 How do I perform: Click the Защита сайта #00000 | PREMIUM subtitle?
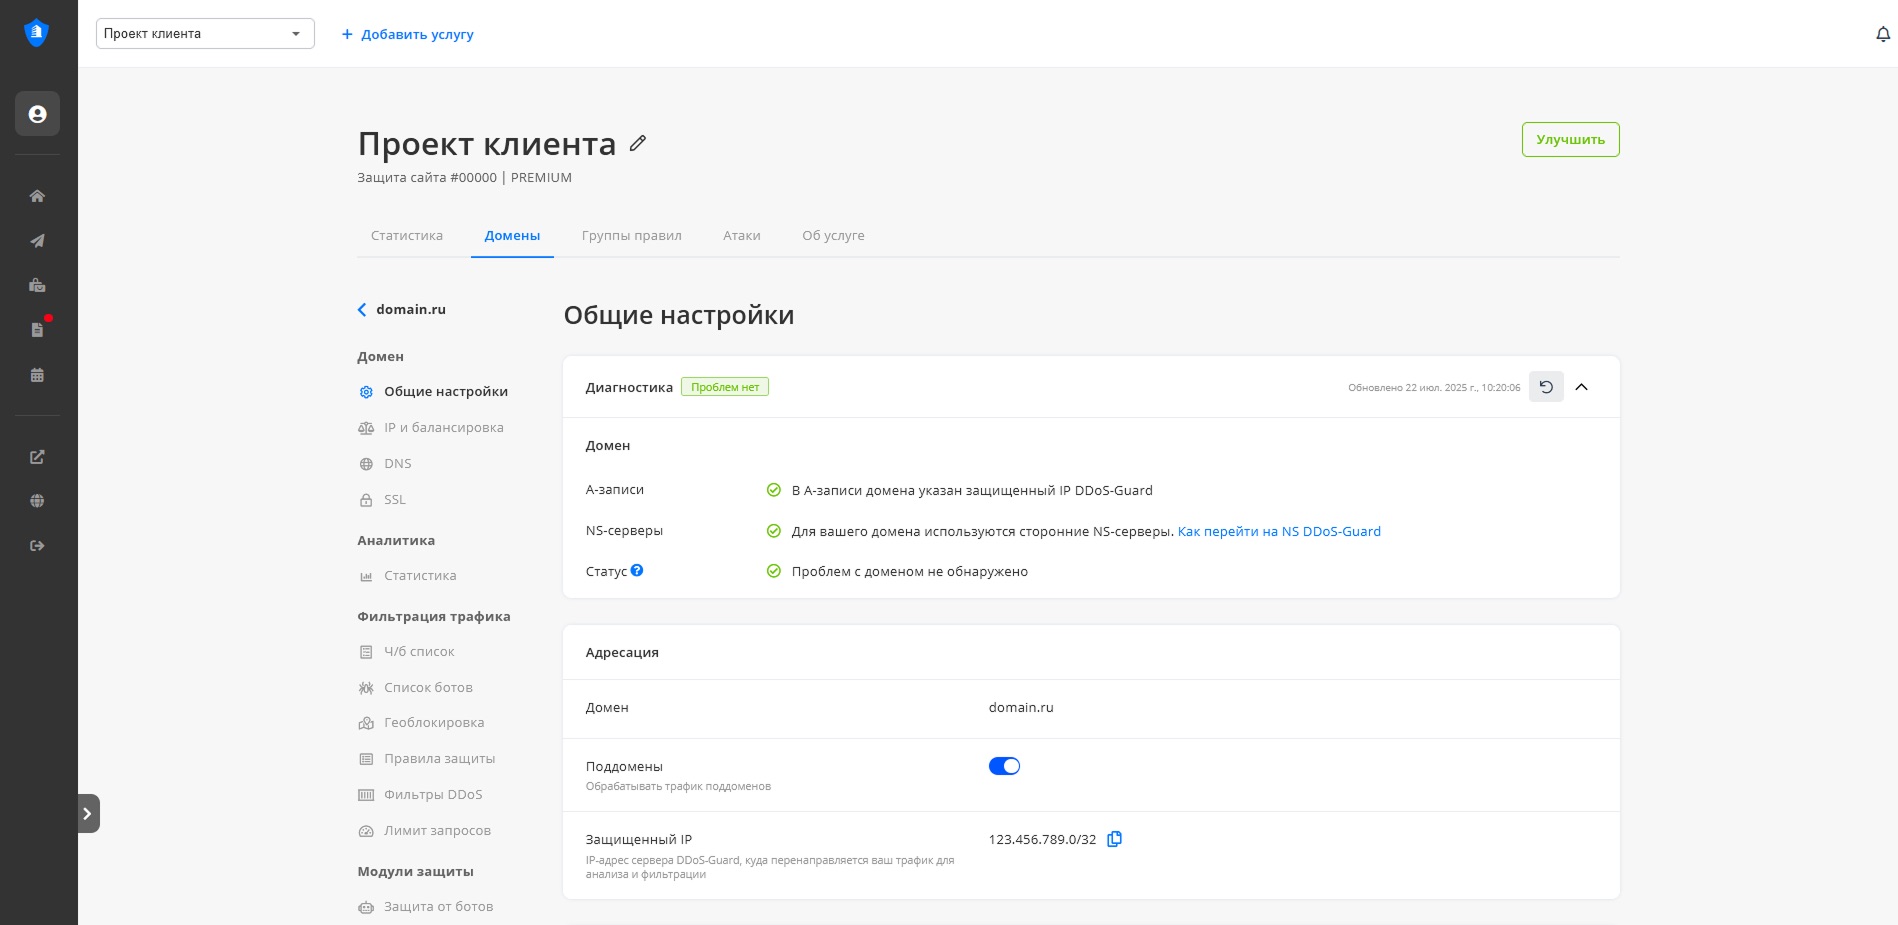pos(465,178)
